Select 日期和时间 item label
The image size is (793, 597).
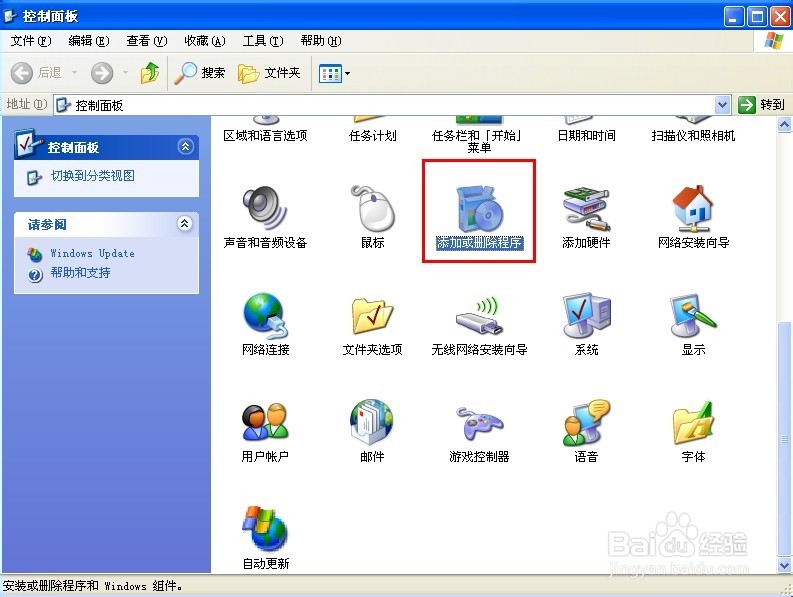tap(586, 136)
